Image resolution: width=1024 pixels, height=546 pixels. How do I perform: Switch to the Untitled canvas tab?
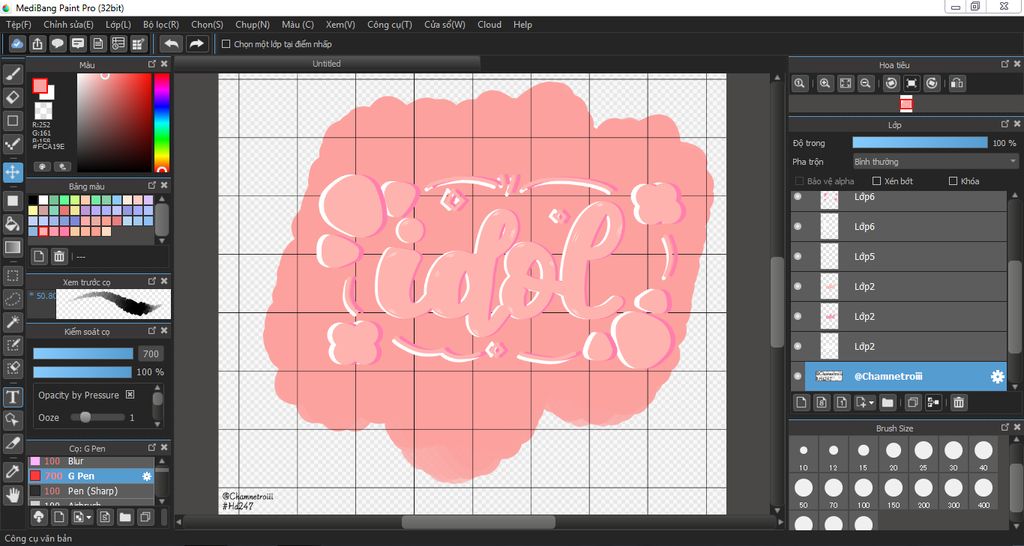[327, 63]
